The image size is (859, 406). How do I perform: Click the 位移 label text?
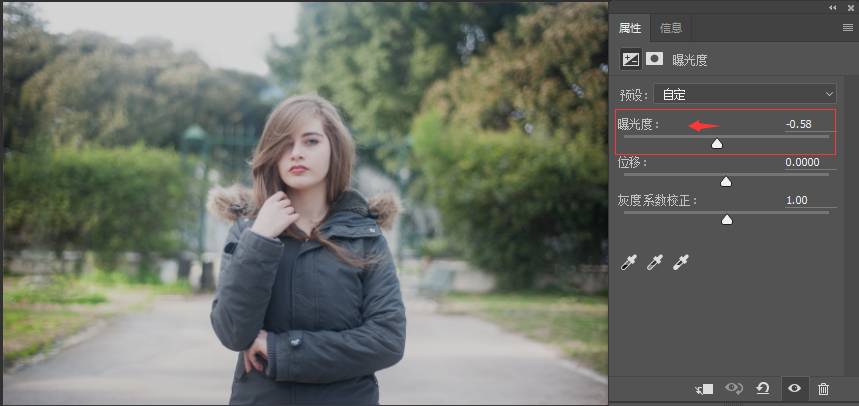pos(633,163)
